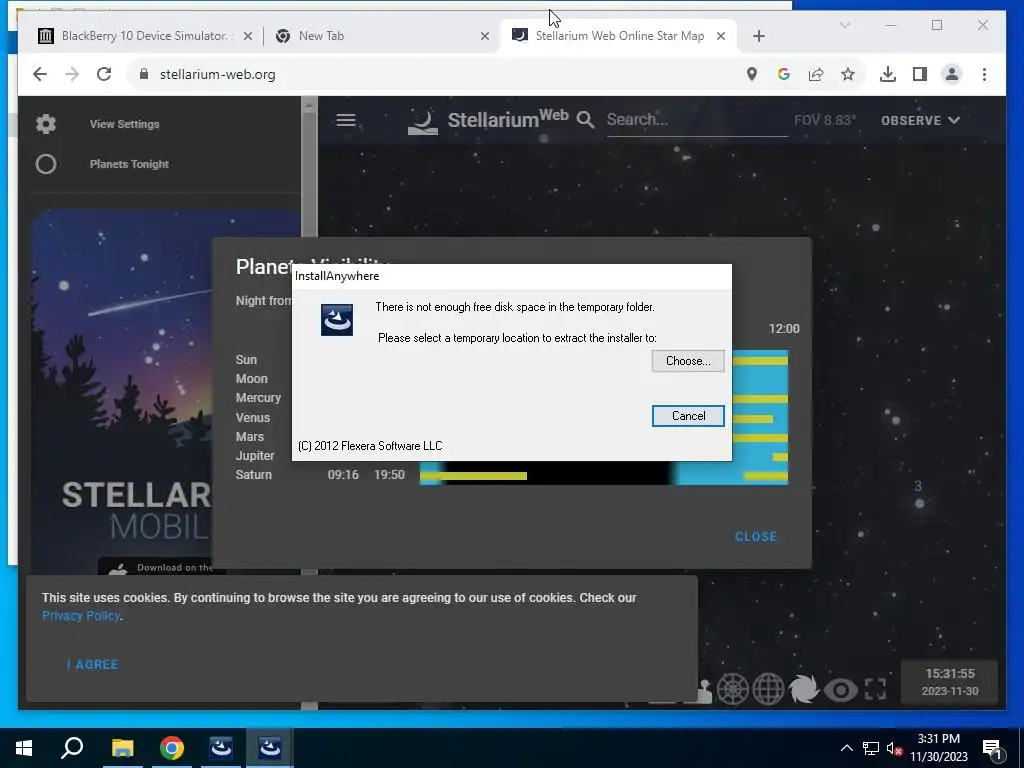Toggle deep sky objects galaxy icon
This screenshot has width=1024, height=768.
[x=803, y=689]
